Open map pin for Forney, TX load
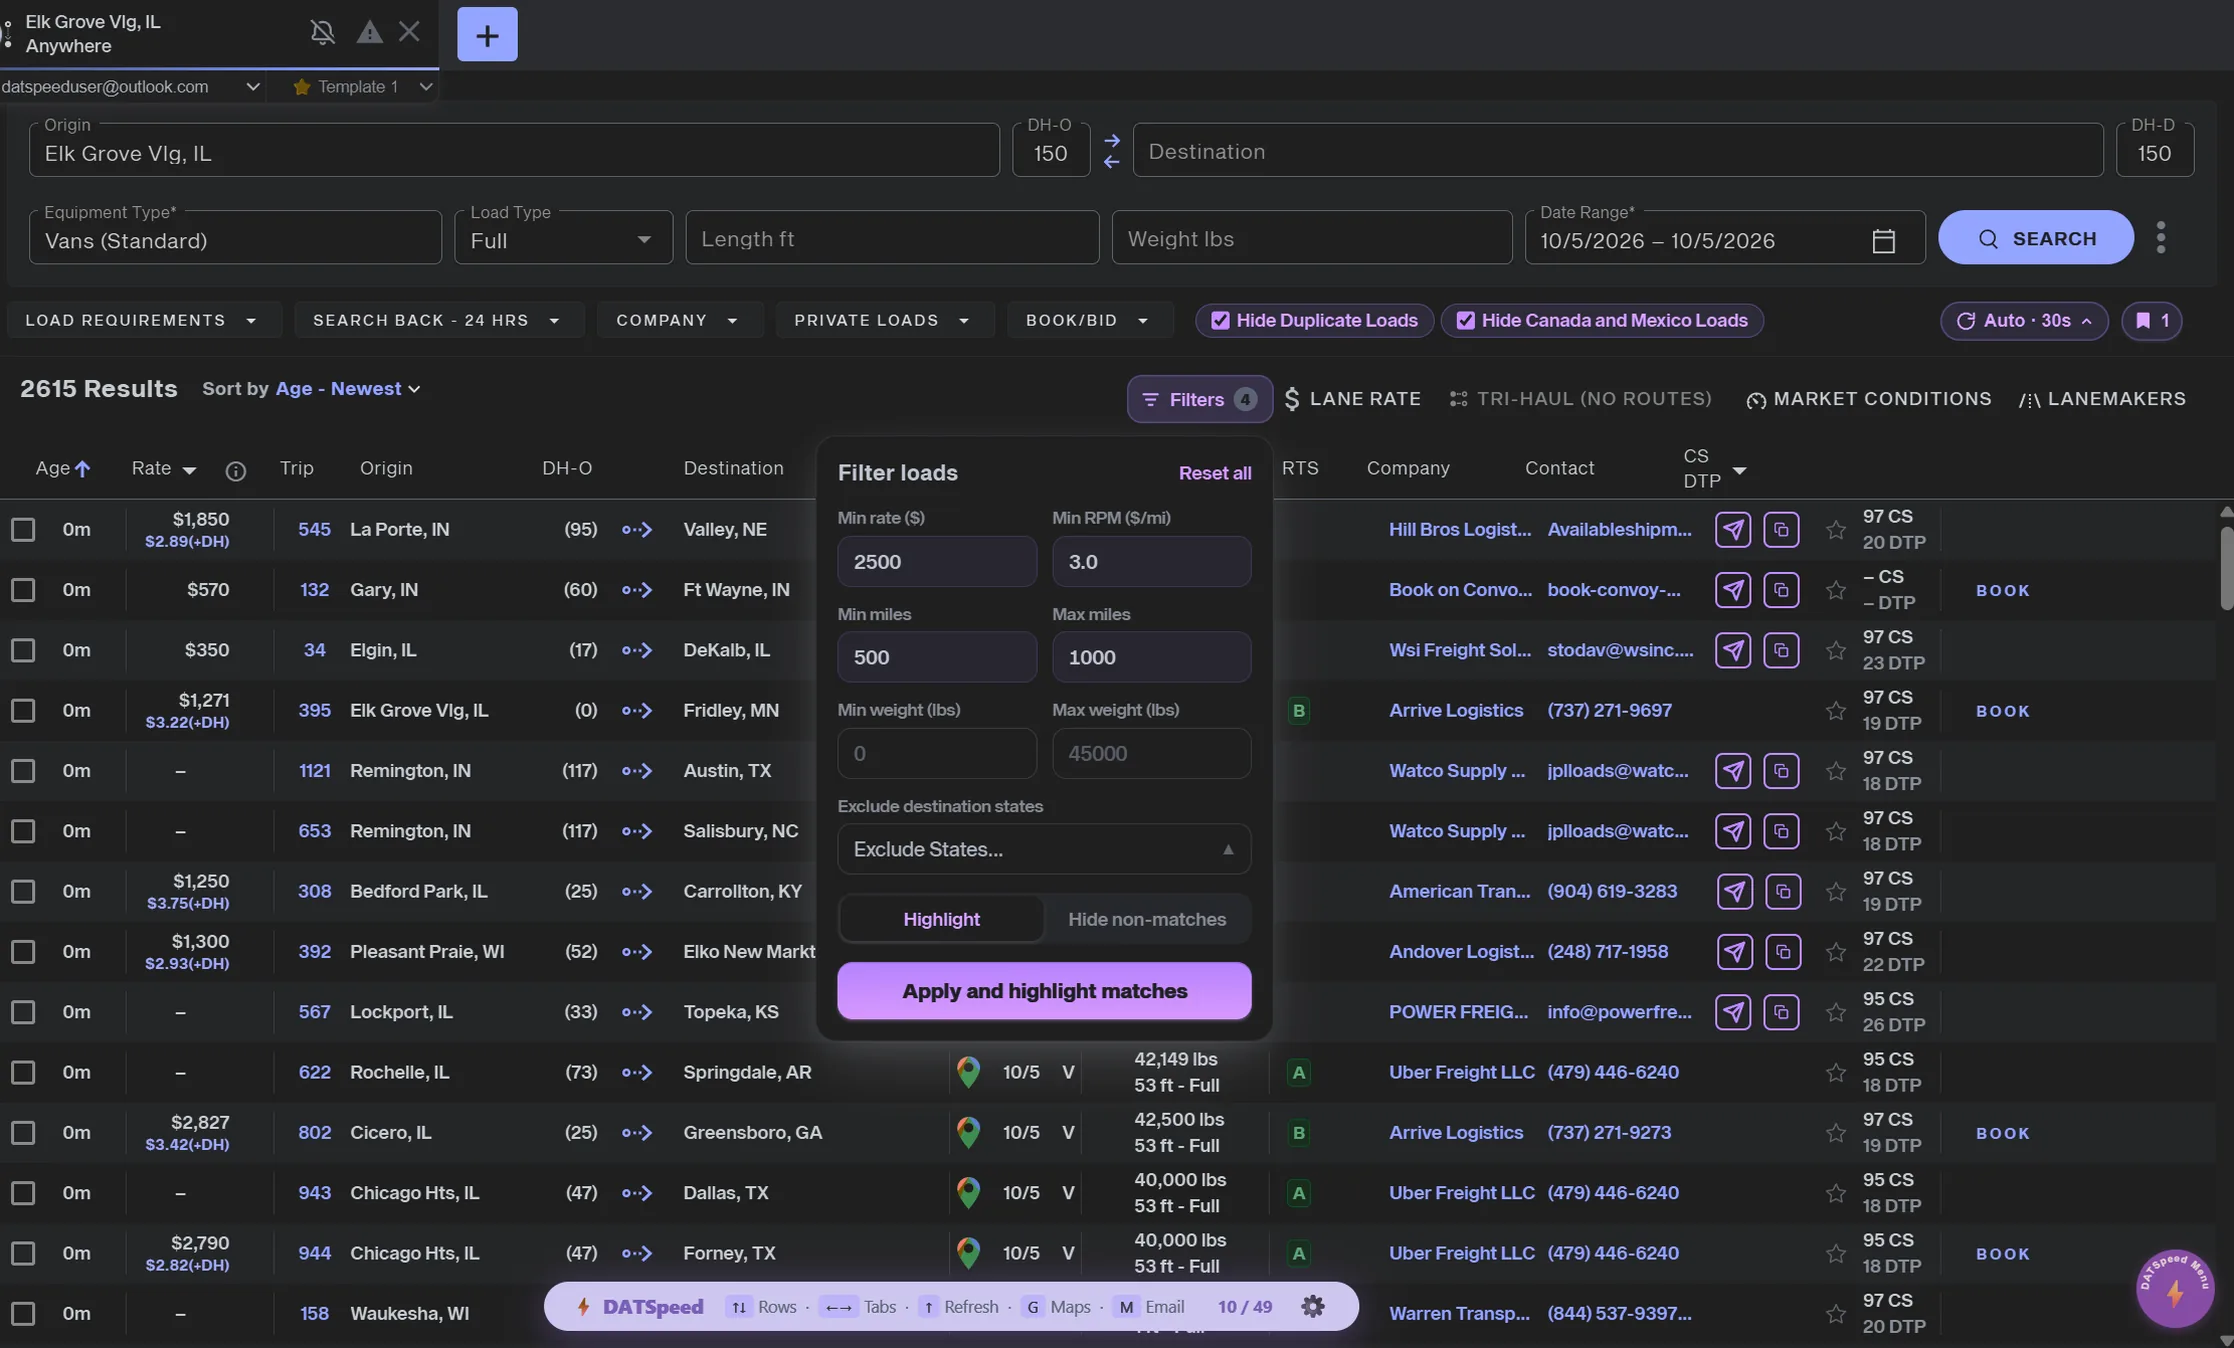The image size is (2234, 1348). pyautogui.click(x=968, y=1253)
